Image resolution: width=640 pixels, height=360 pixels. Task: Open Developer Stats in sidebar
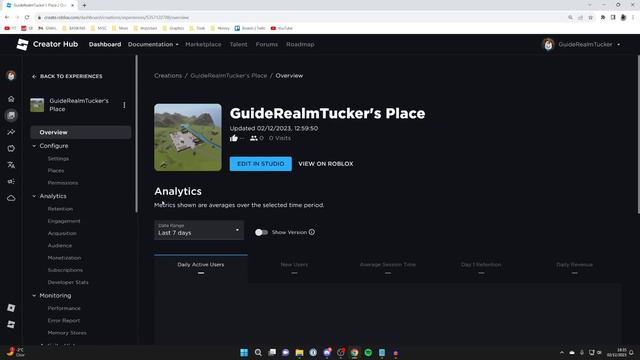click(68, 282)
